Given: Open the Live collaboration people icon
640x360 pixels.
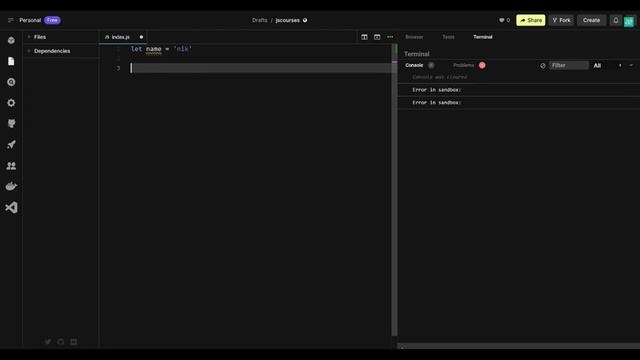Looking at the screenshot, I should point(11,166).
